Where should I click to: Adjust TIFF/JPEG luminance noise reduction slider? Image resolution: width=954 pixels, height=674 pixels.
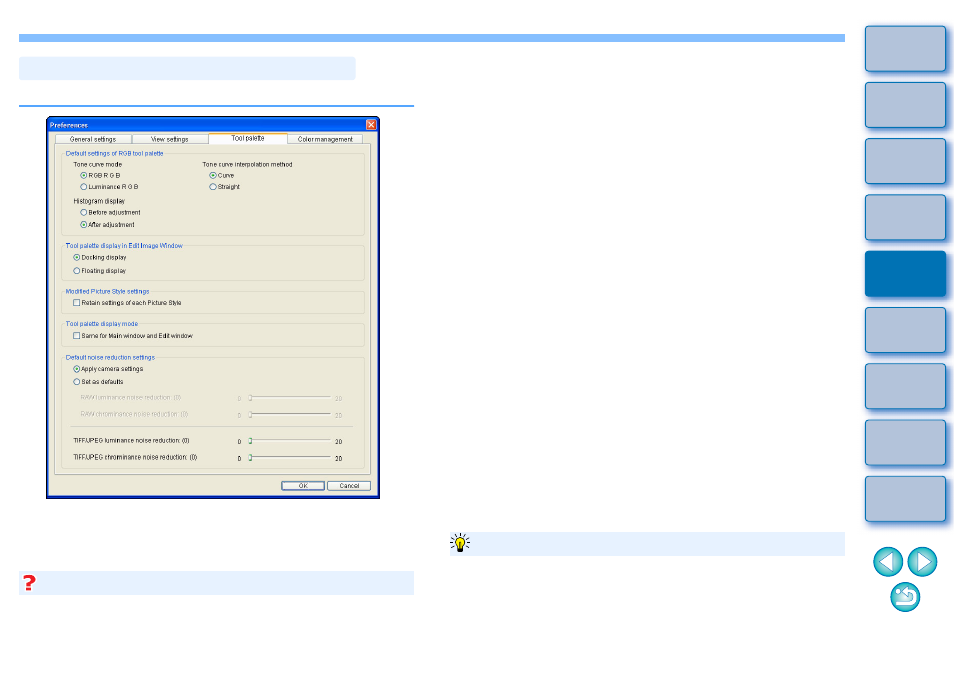tap(290, 440)
